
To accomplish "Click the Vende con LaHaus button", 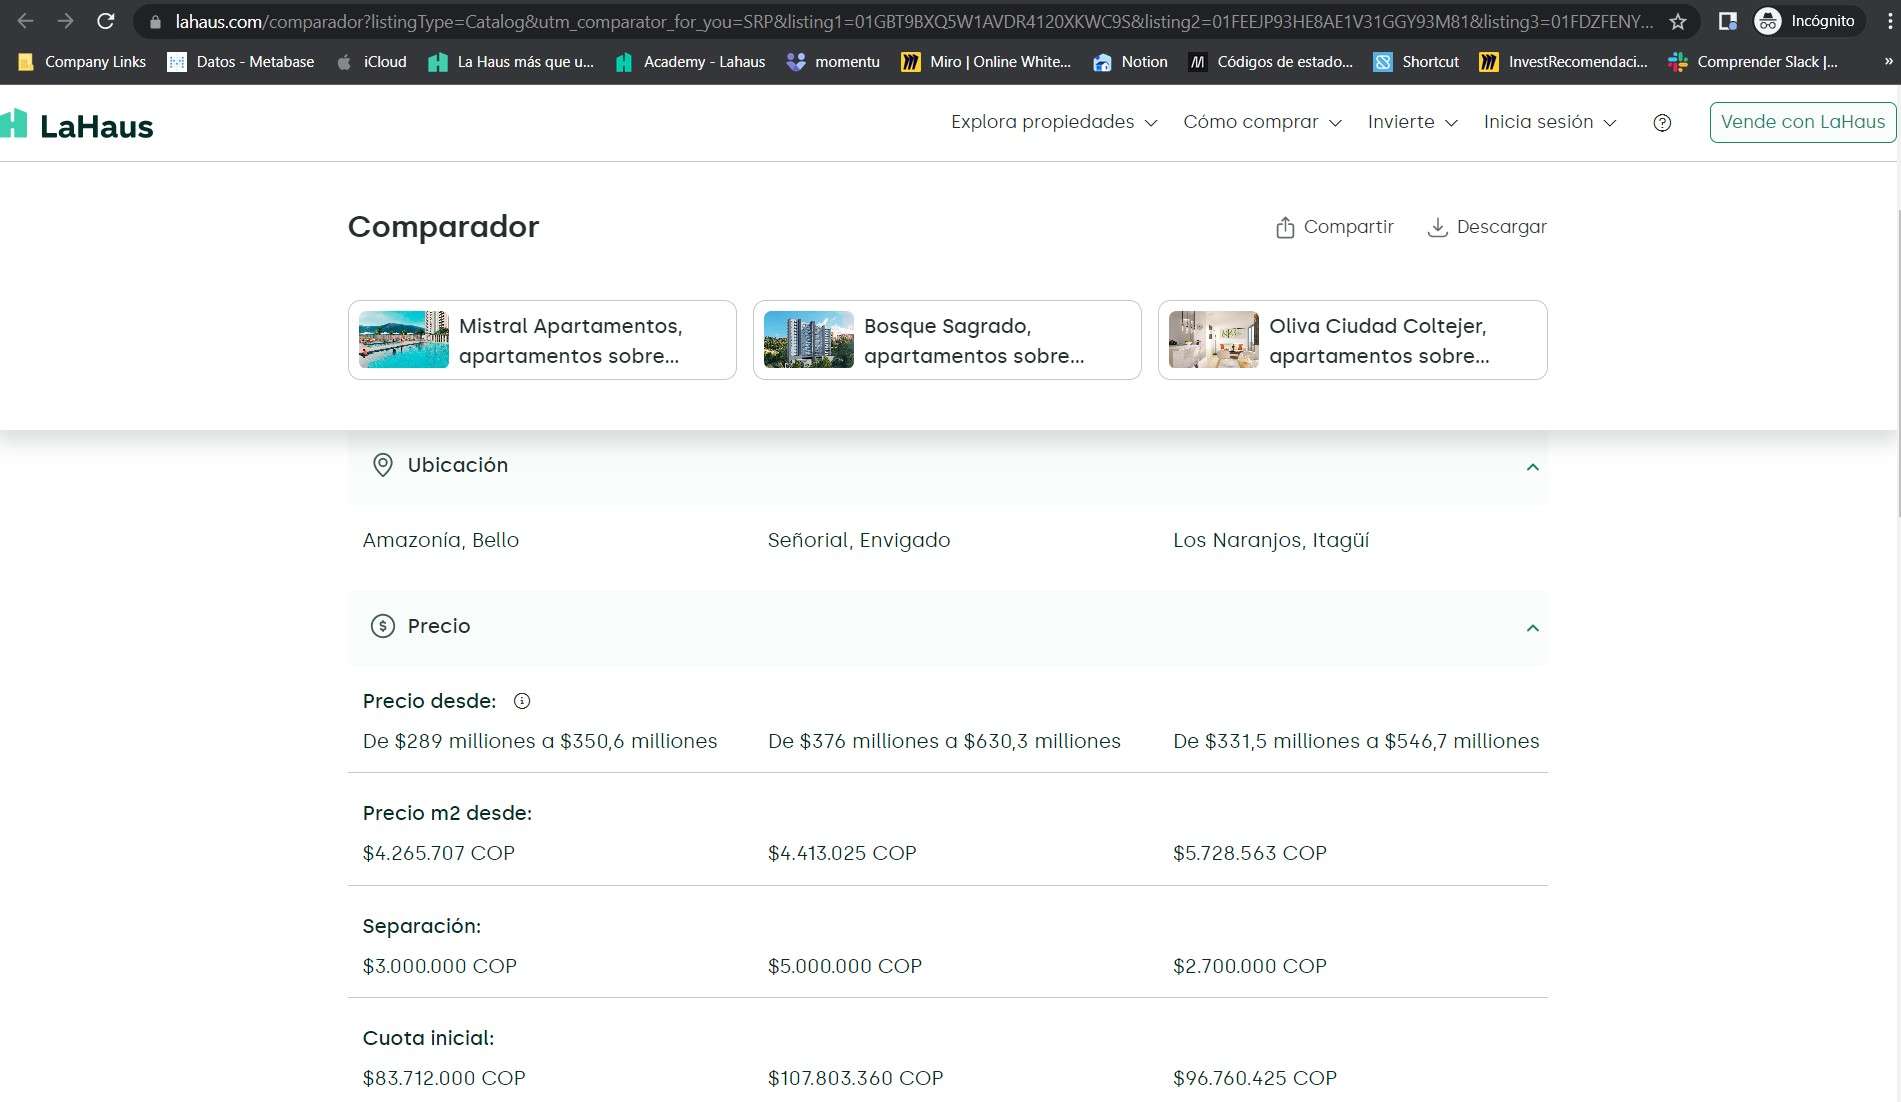I will 1802,122.
